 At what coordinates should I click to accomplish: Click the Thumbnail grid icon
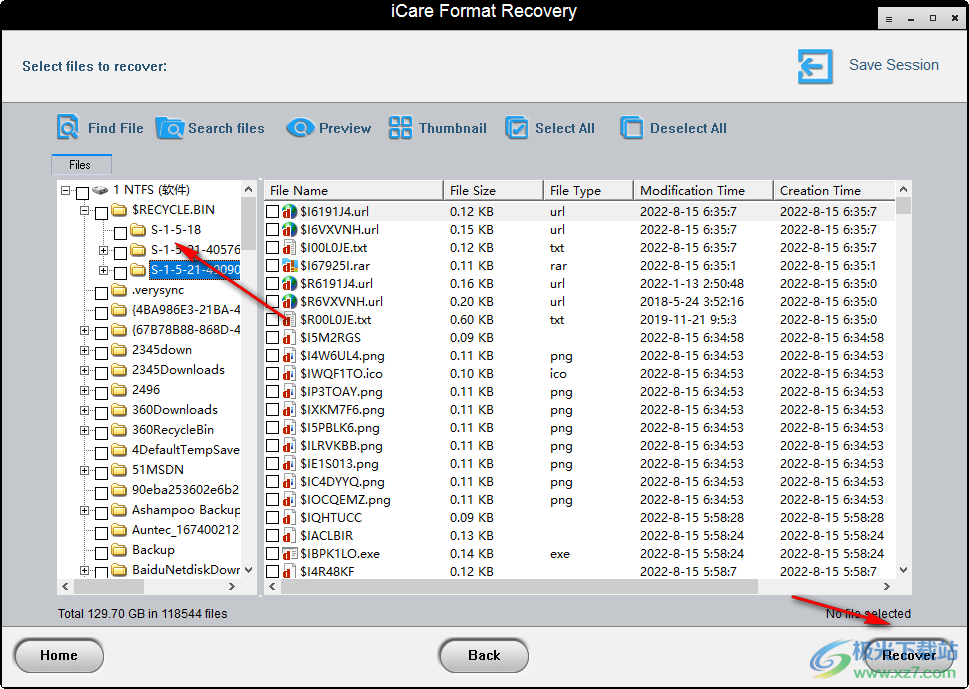[x=400, y=128]
